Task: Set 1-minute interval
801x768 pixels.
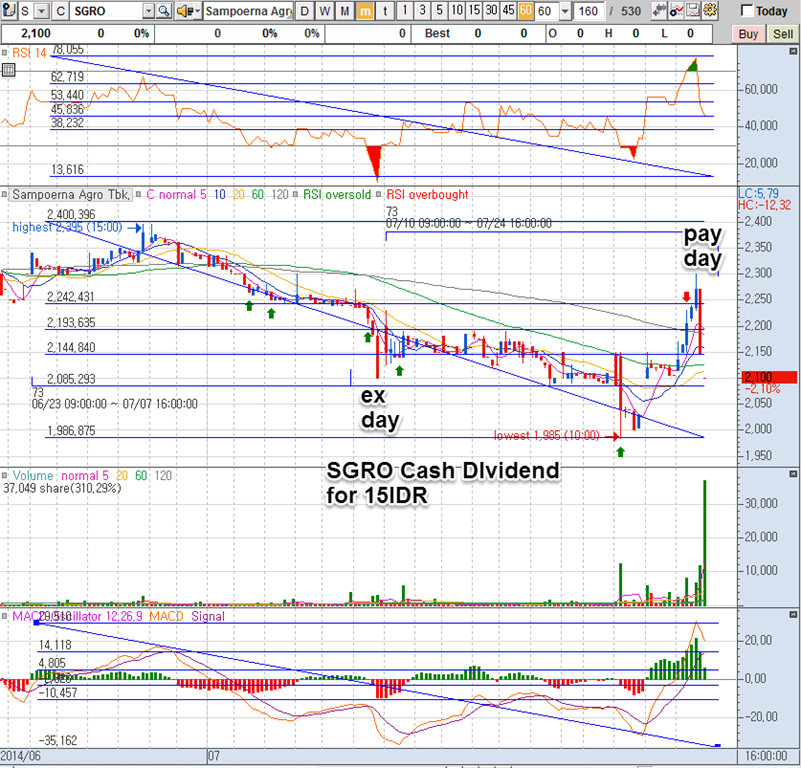Action: (x=405, y=10)
